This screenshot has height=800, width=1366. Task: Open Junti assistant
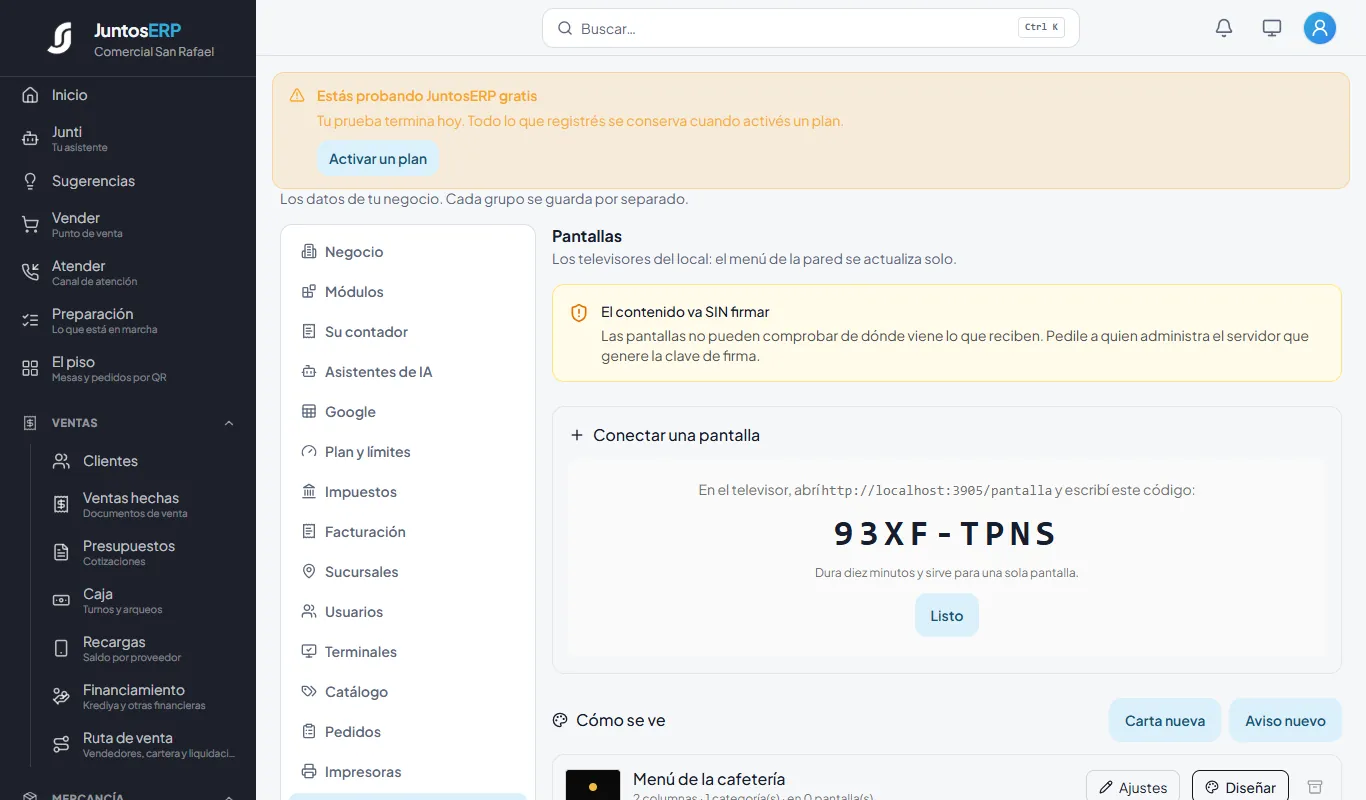pyautogui.click(x=128, y=138)
